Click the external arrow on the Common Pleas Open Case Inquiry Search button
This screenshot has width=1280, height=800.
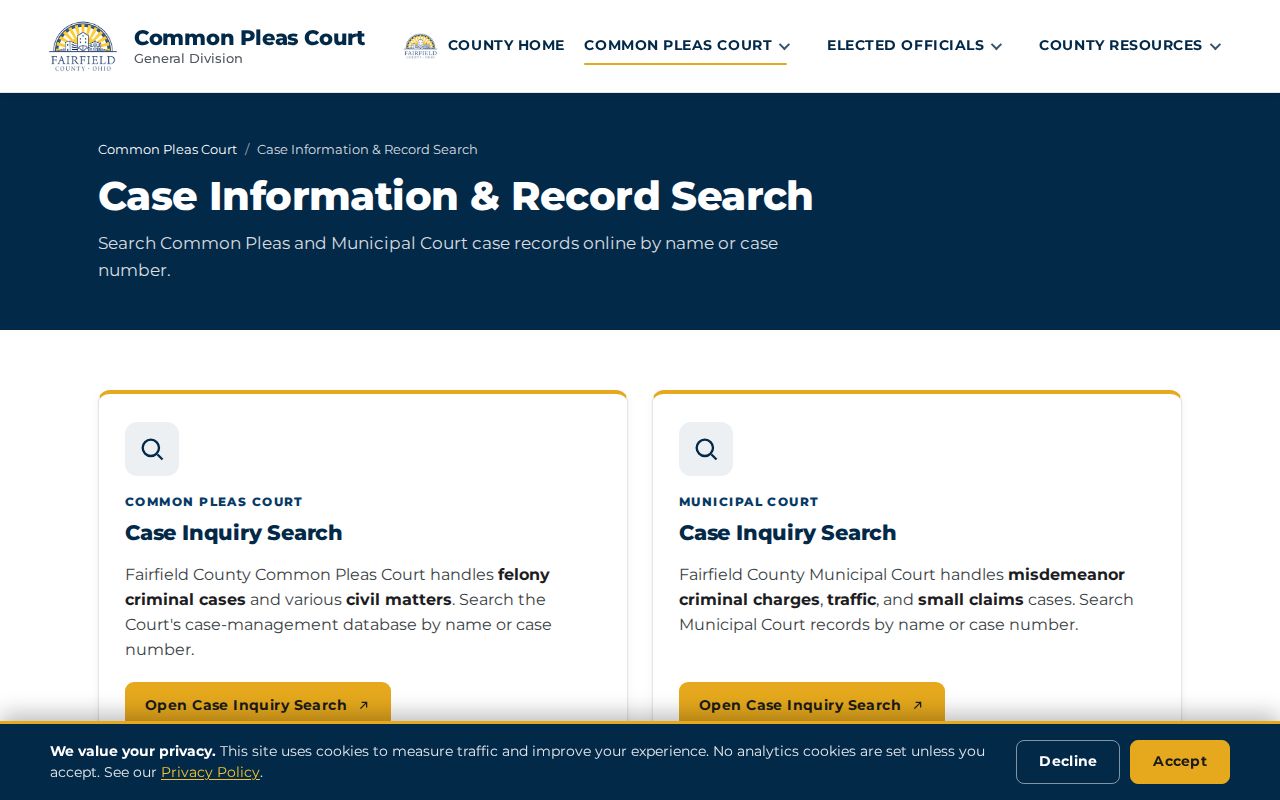point(364,705)
